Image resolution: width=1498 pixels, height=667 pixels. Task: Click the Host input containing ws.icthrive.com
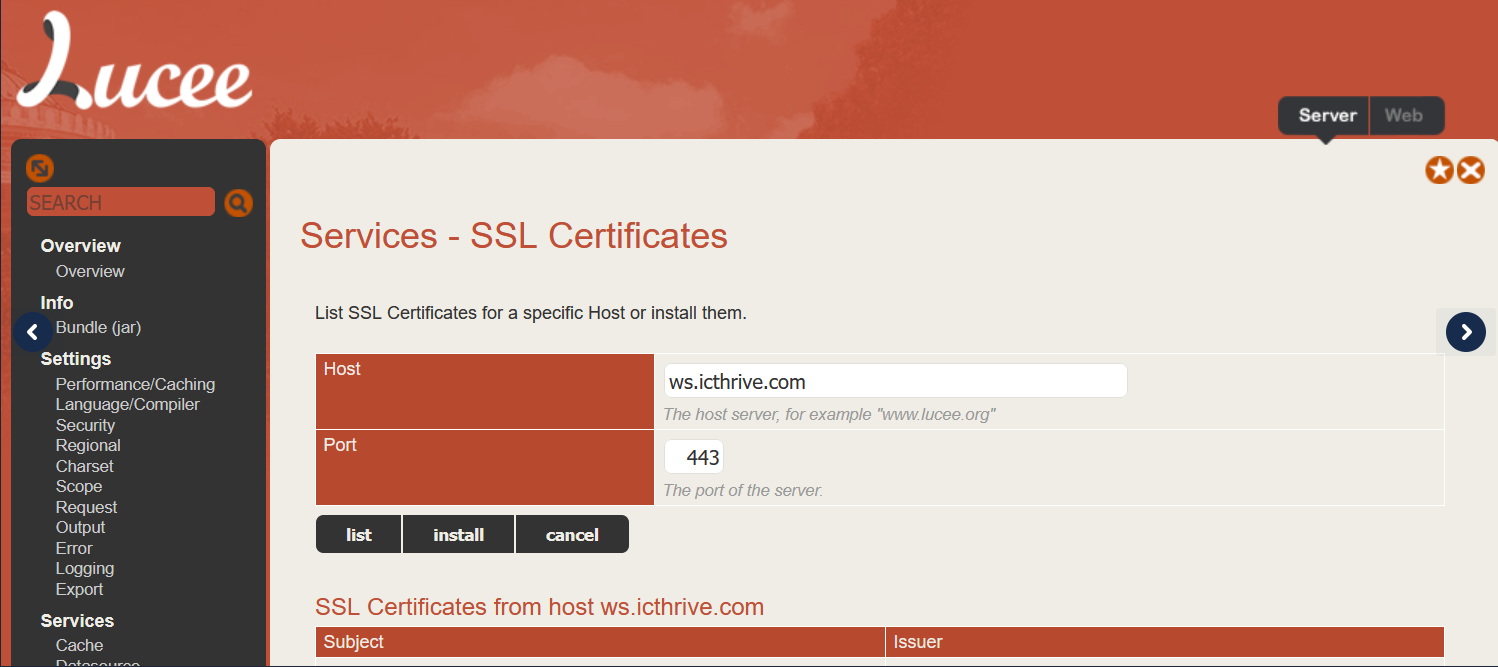click(896, 381)
